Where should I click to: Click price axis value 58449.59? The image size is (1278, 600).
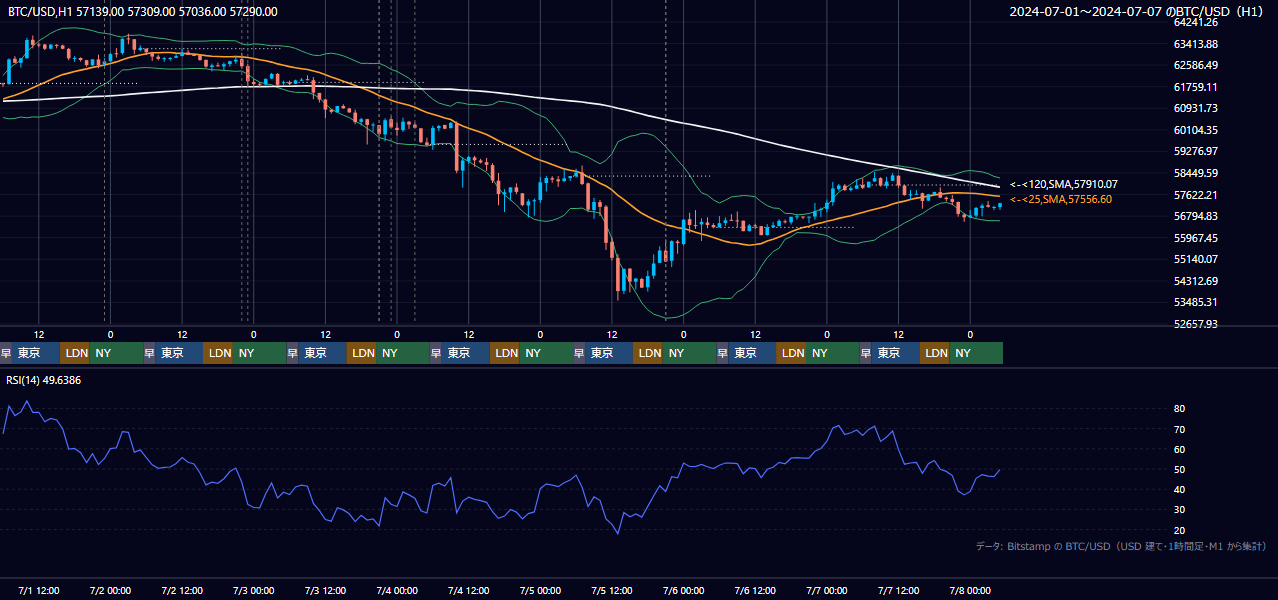coord(1195,173)
